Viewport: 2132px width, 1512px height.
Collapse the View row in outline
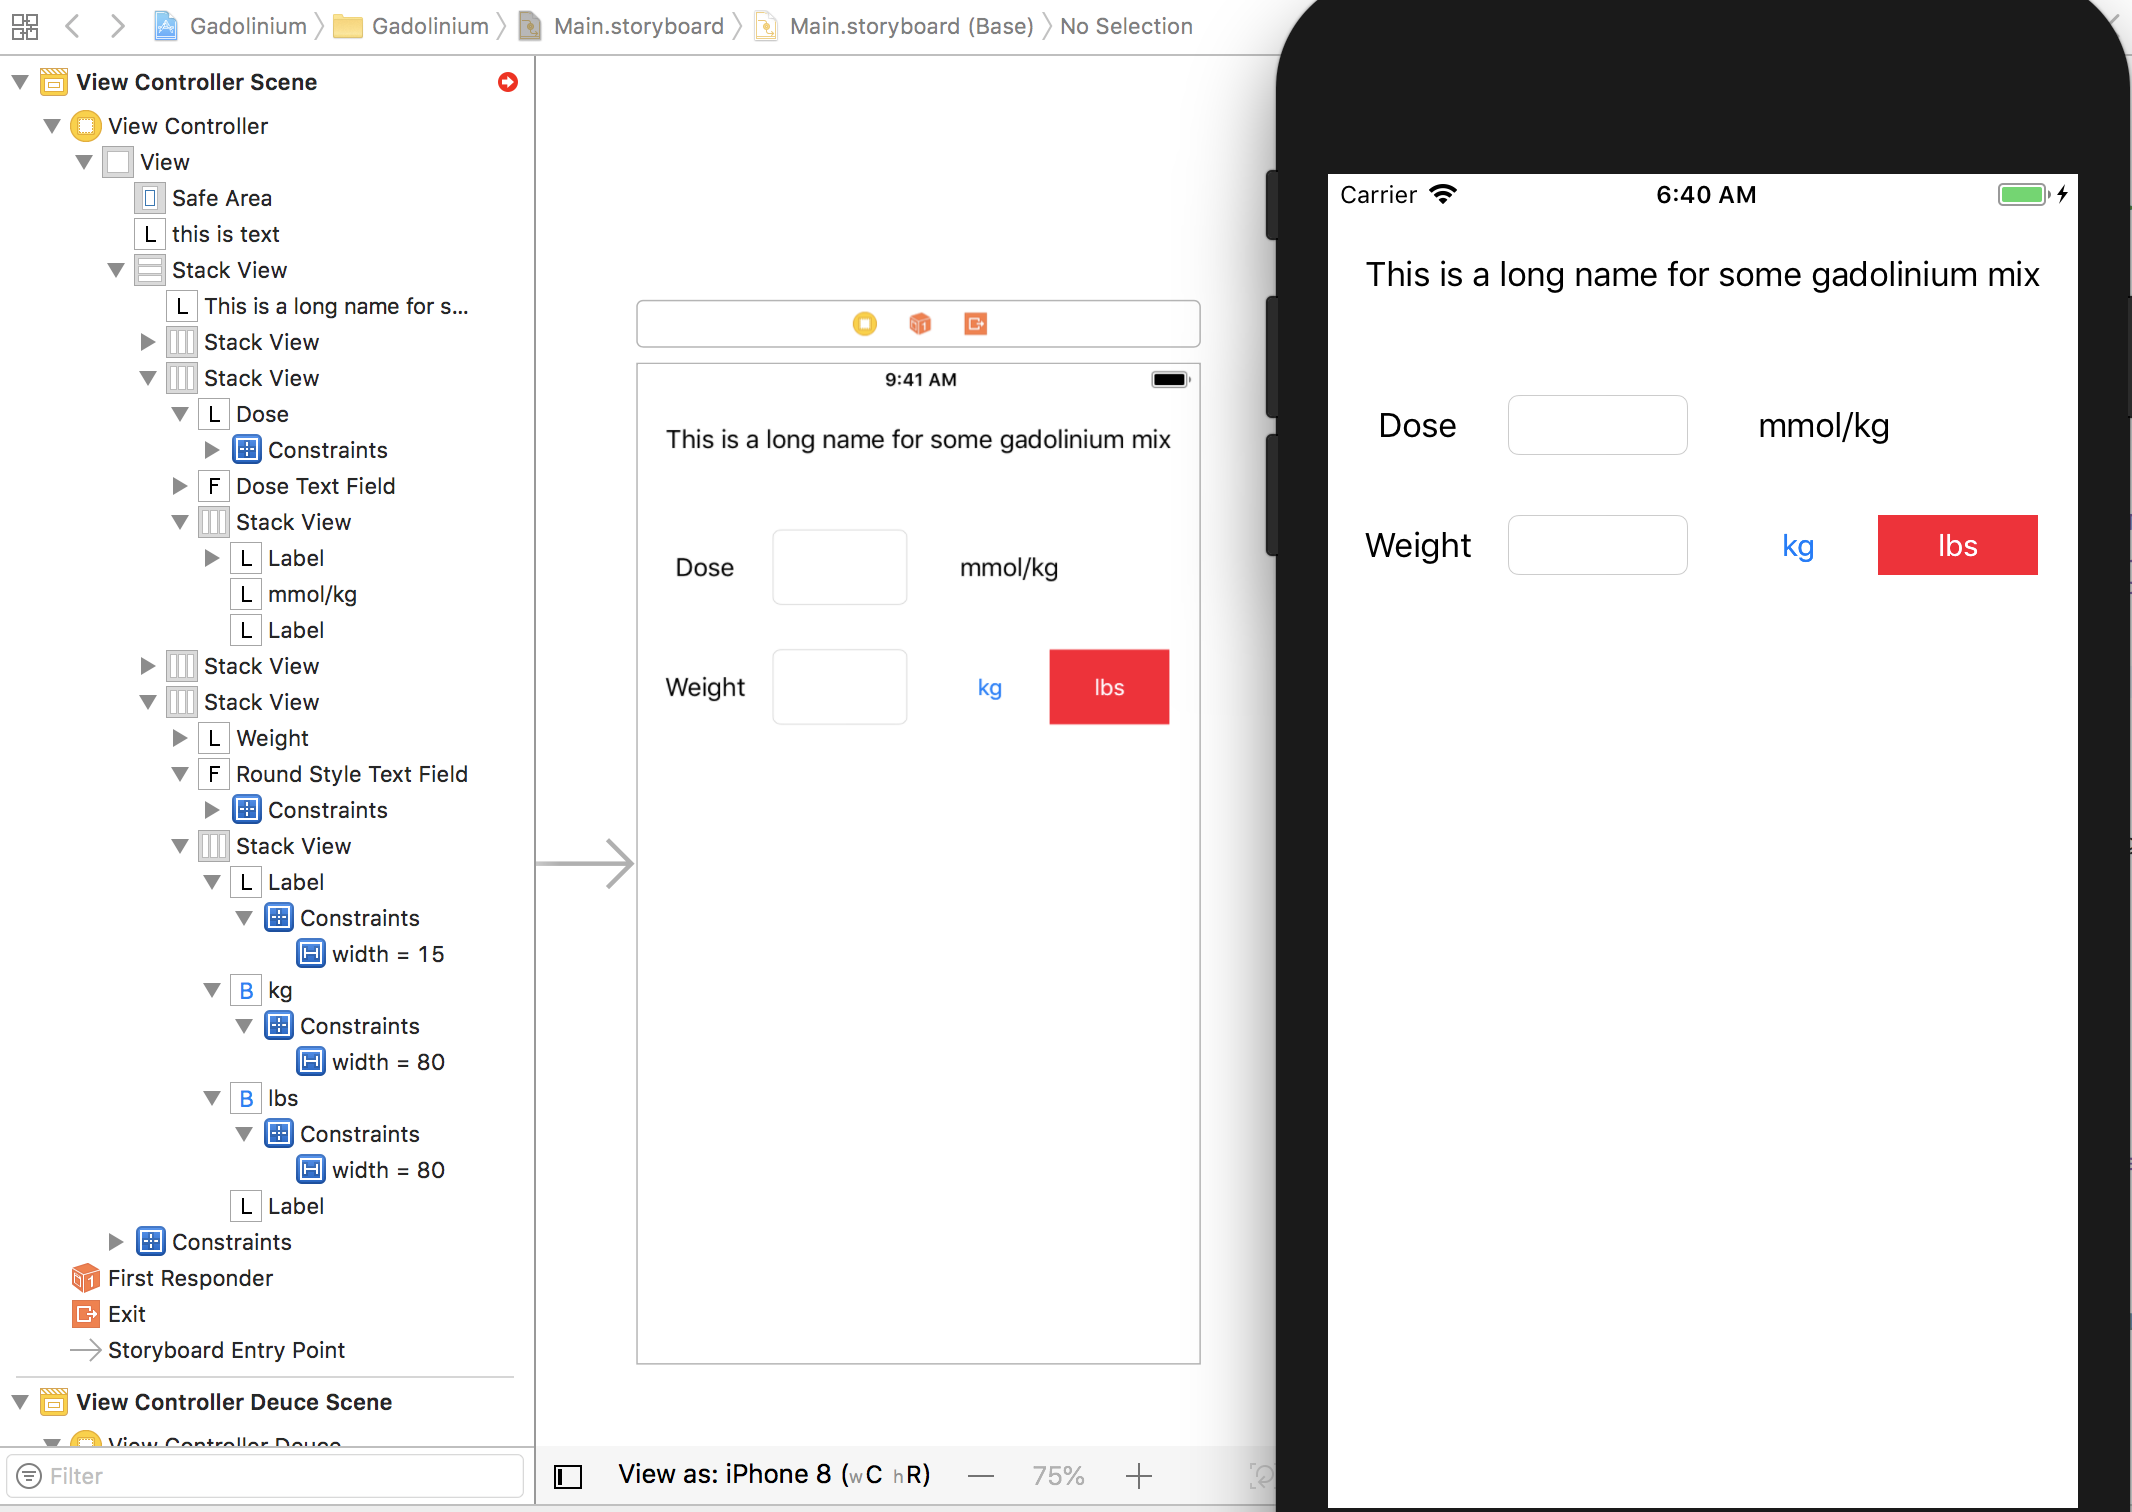coord(84,162)
